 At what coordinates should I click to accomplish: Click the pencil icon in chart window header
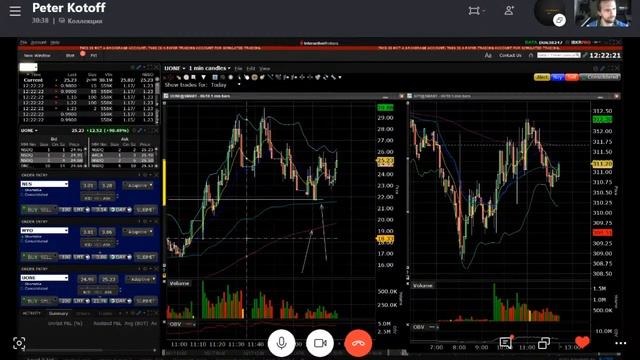[602, 68]
